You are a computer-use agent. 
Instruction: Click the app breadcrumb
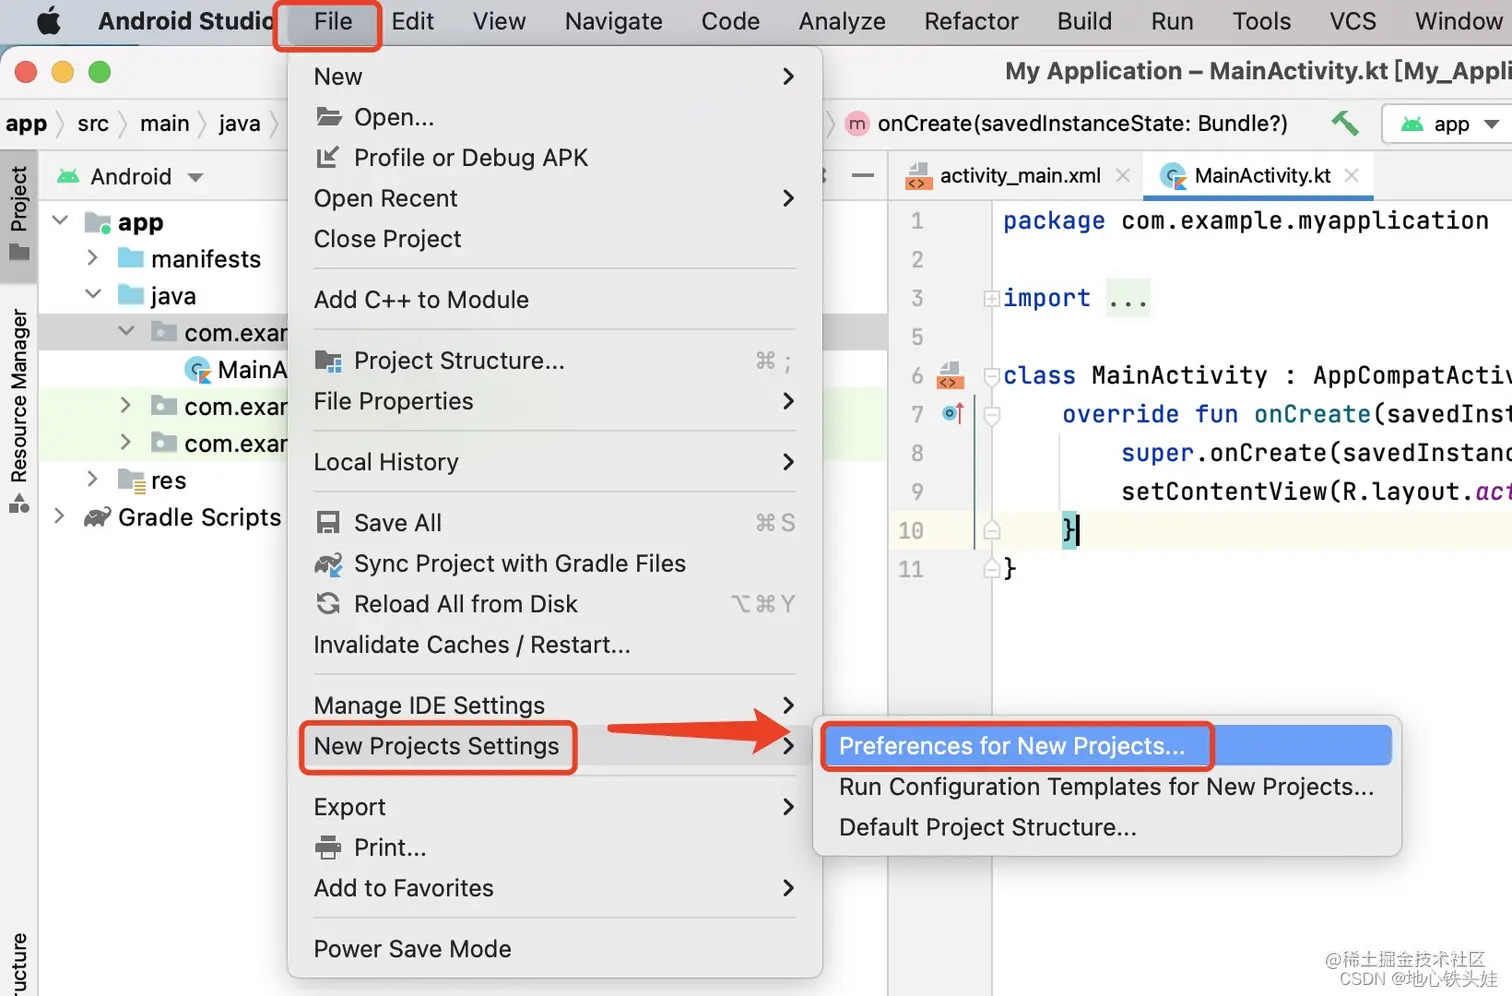coord(26,124)
